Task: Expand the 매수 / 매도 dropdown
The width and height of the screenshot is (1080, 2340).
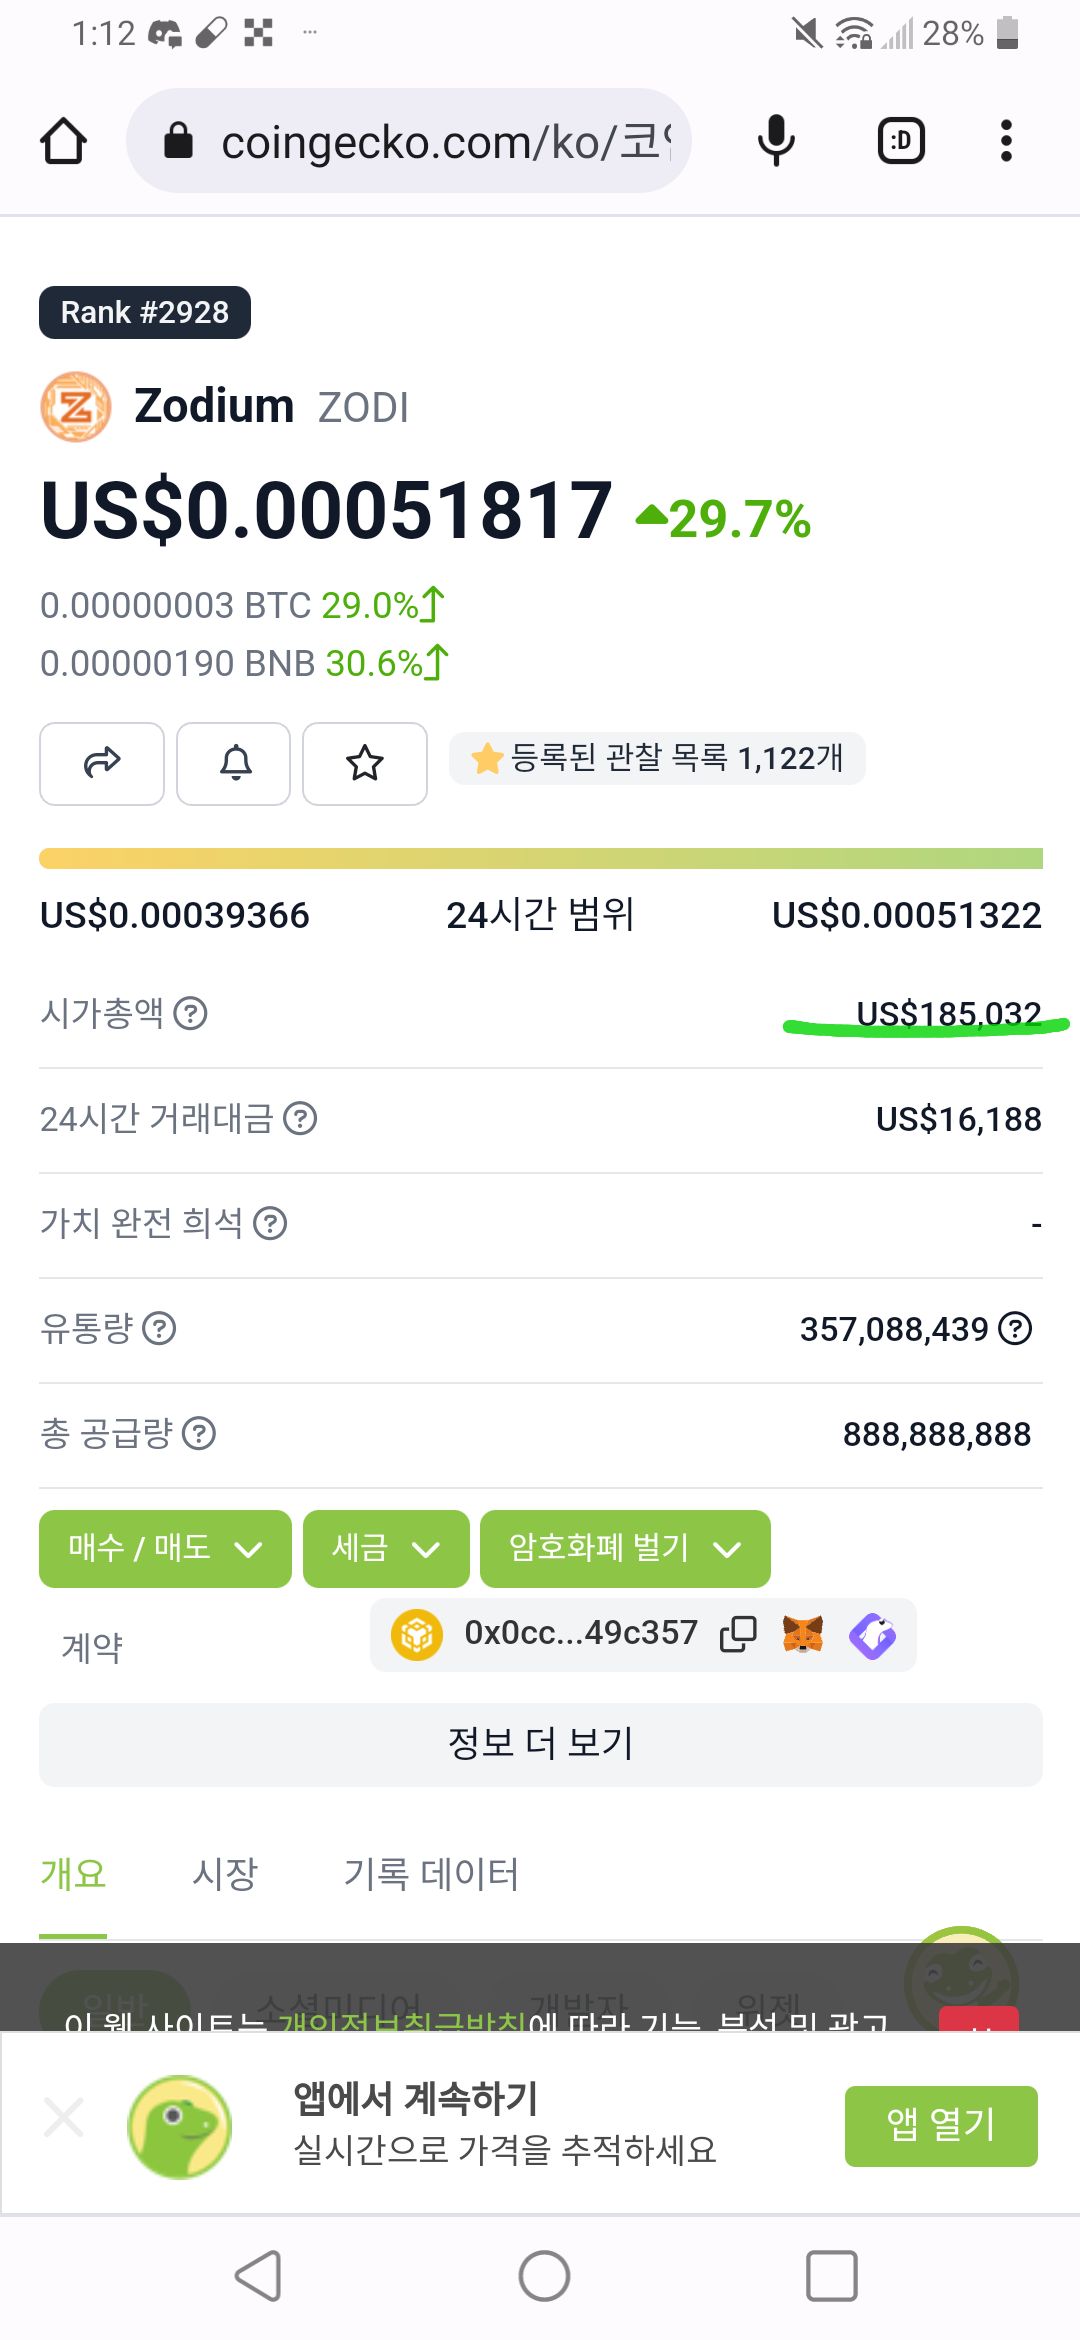Action: click(165, 1548)
